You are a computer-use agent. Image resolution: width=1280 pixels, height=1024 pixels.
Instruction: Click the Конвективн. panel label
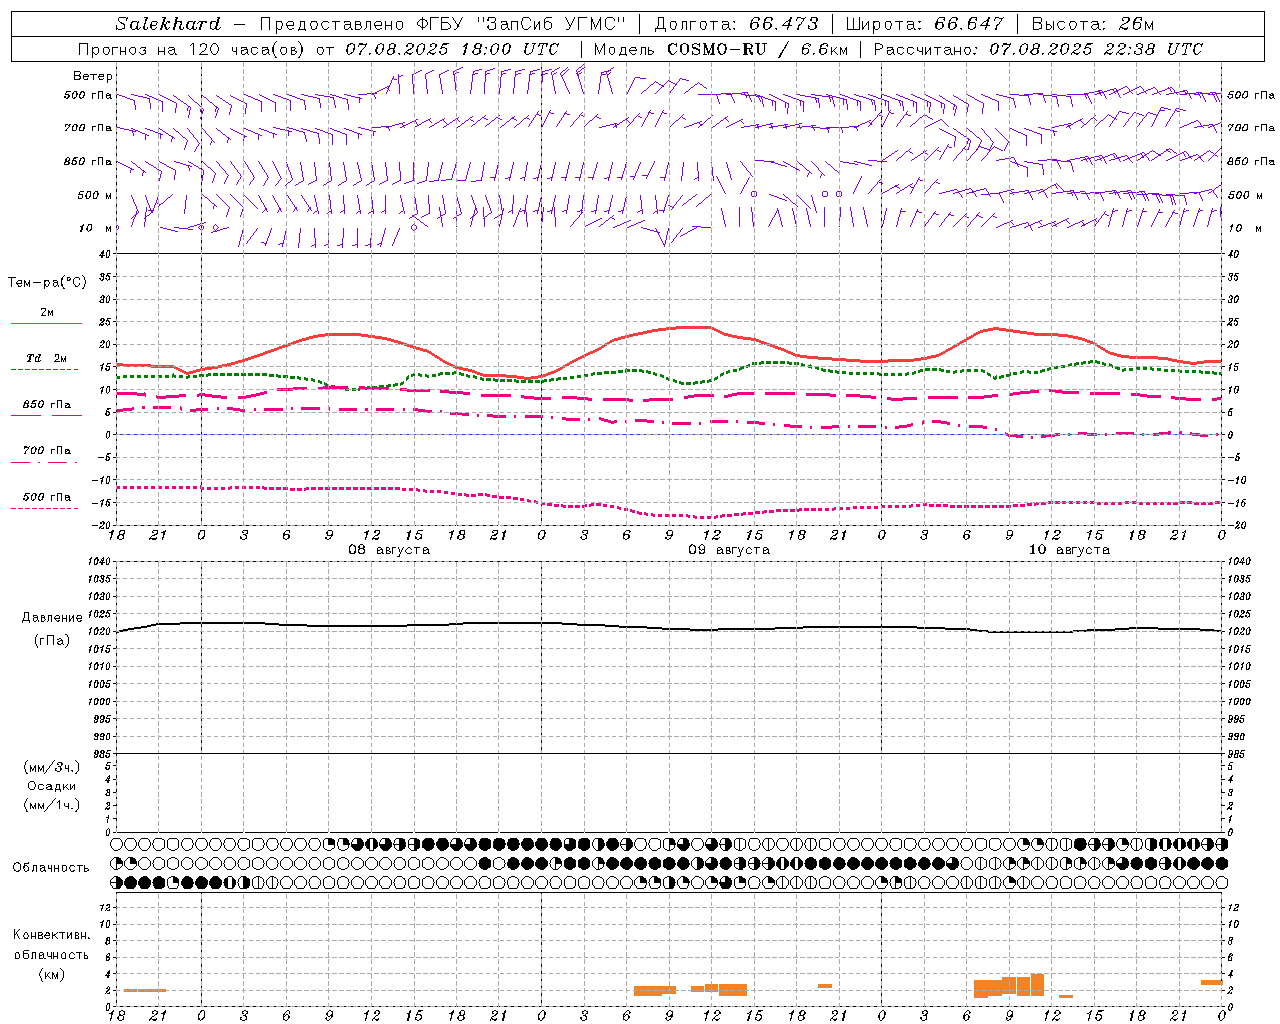pos(52,935)
